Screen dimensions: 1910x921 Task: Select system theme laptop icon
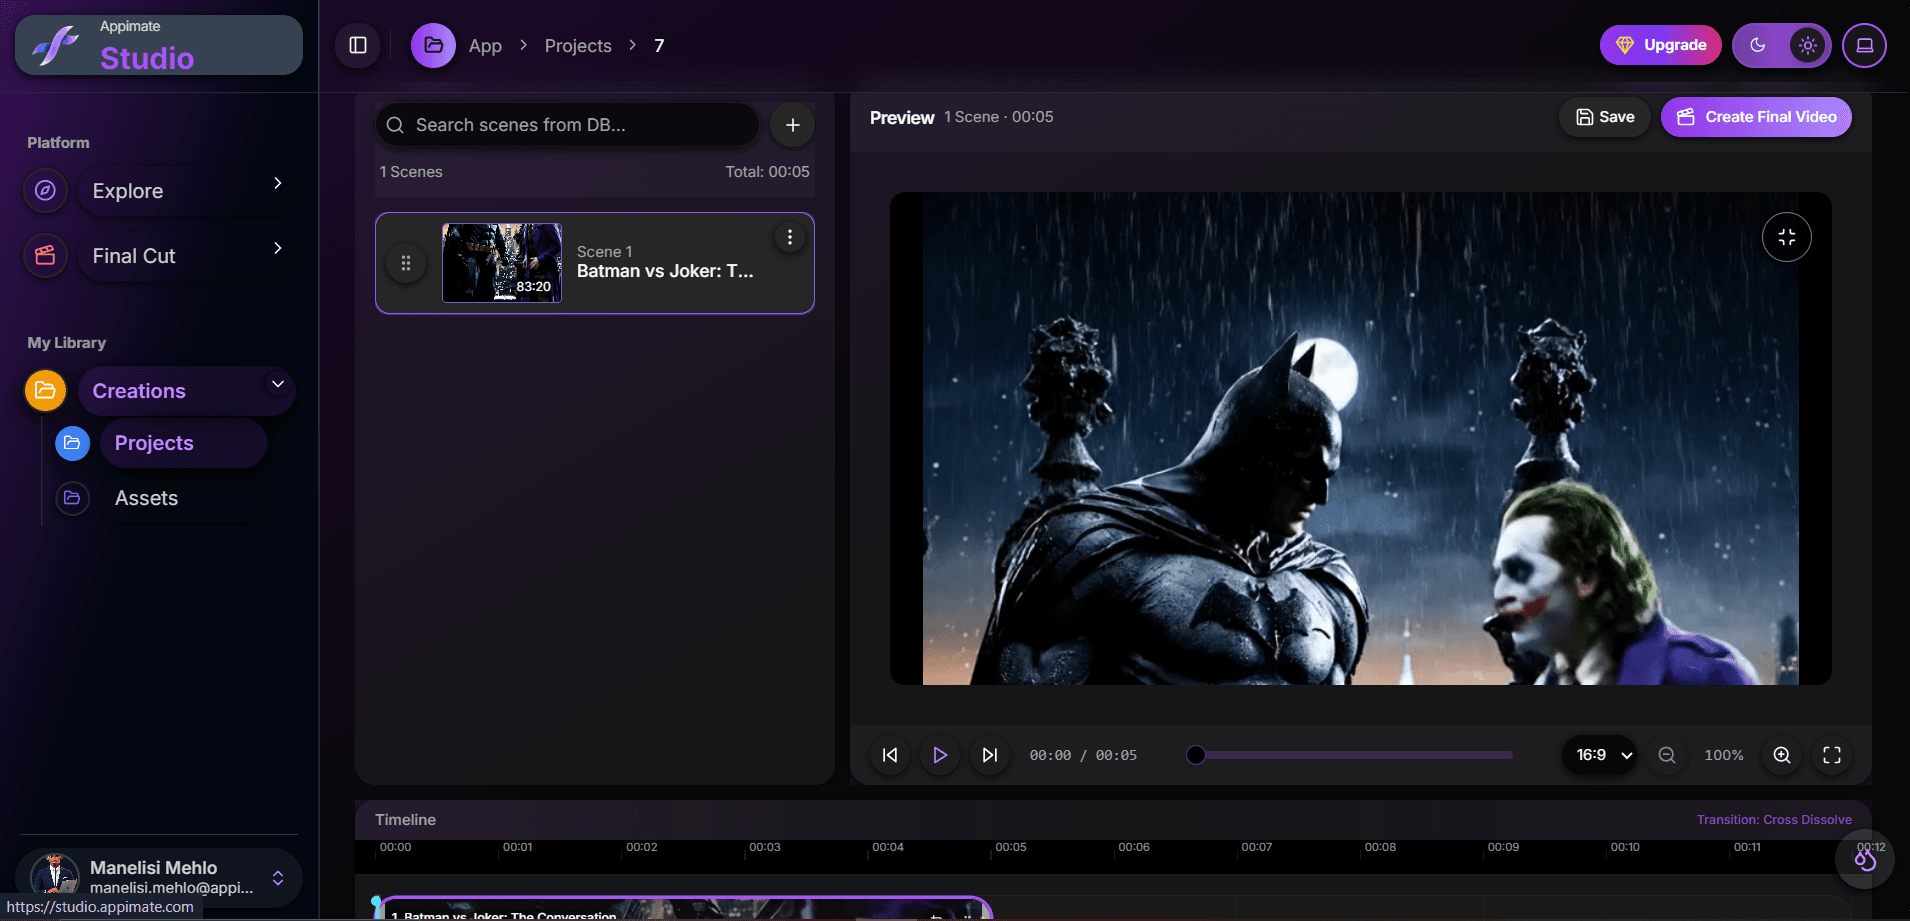point(1865,45)
